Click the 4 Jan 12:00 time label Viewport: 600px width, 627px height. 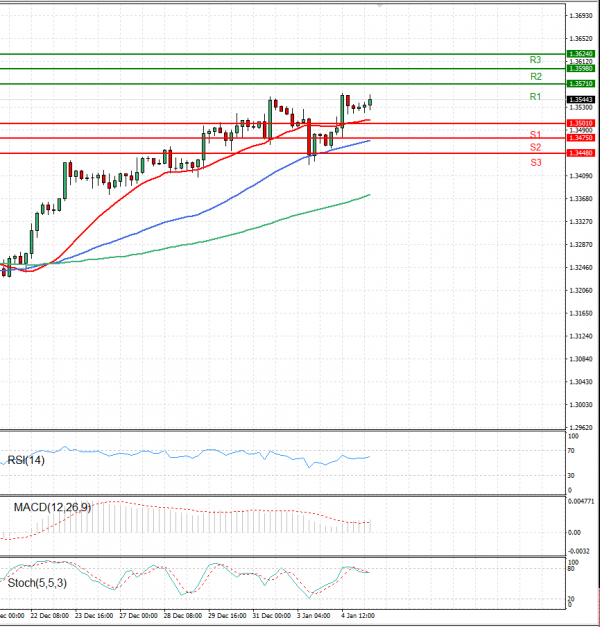click(x=358, y=615)
